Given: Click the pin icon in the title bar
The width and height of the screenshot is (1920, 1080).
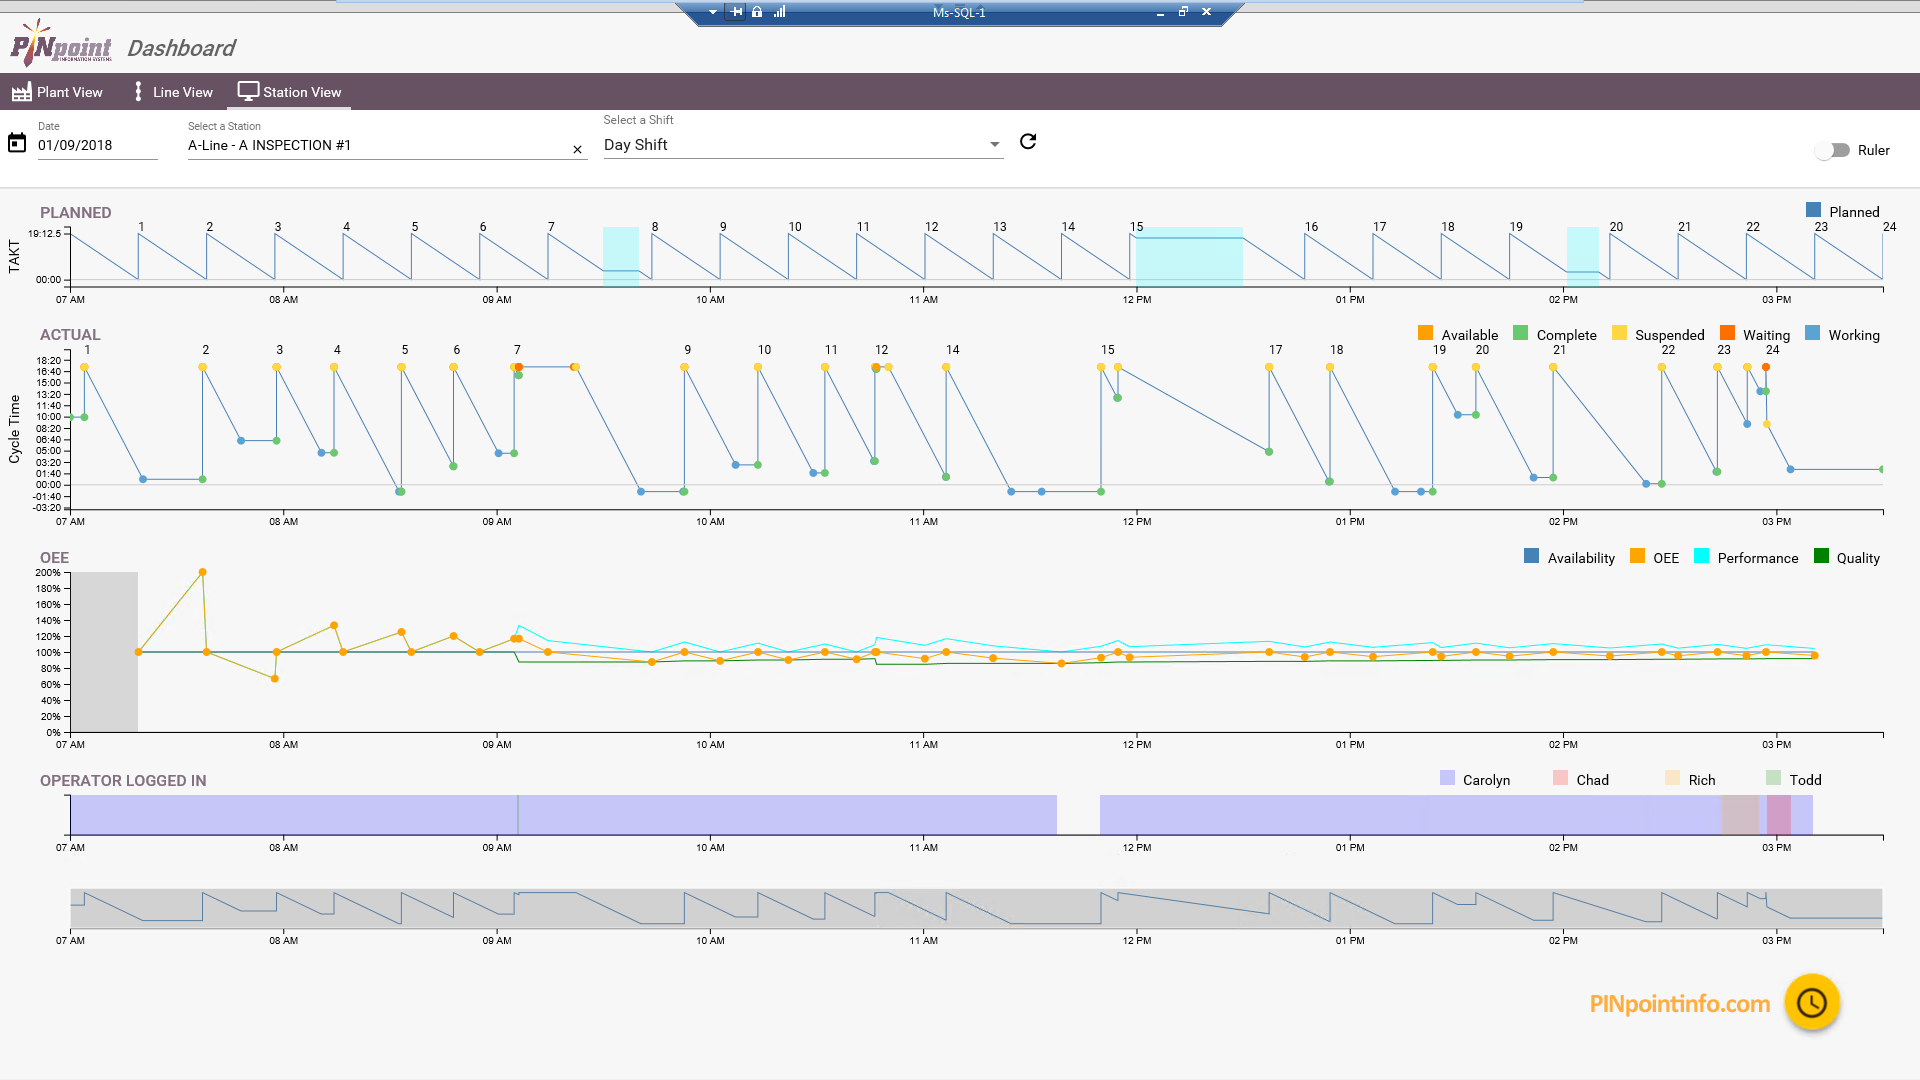Looking at the screenshot, I should tap(737, 12).
